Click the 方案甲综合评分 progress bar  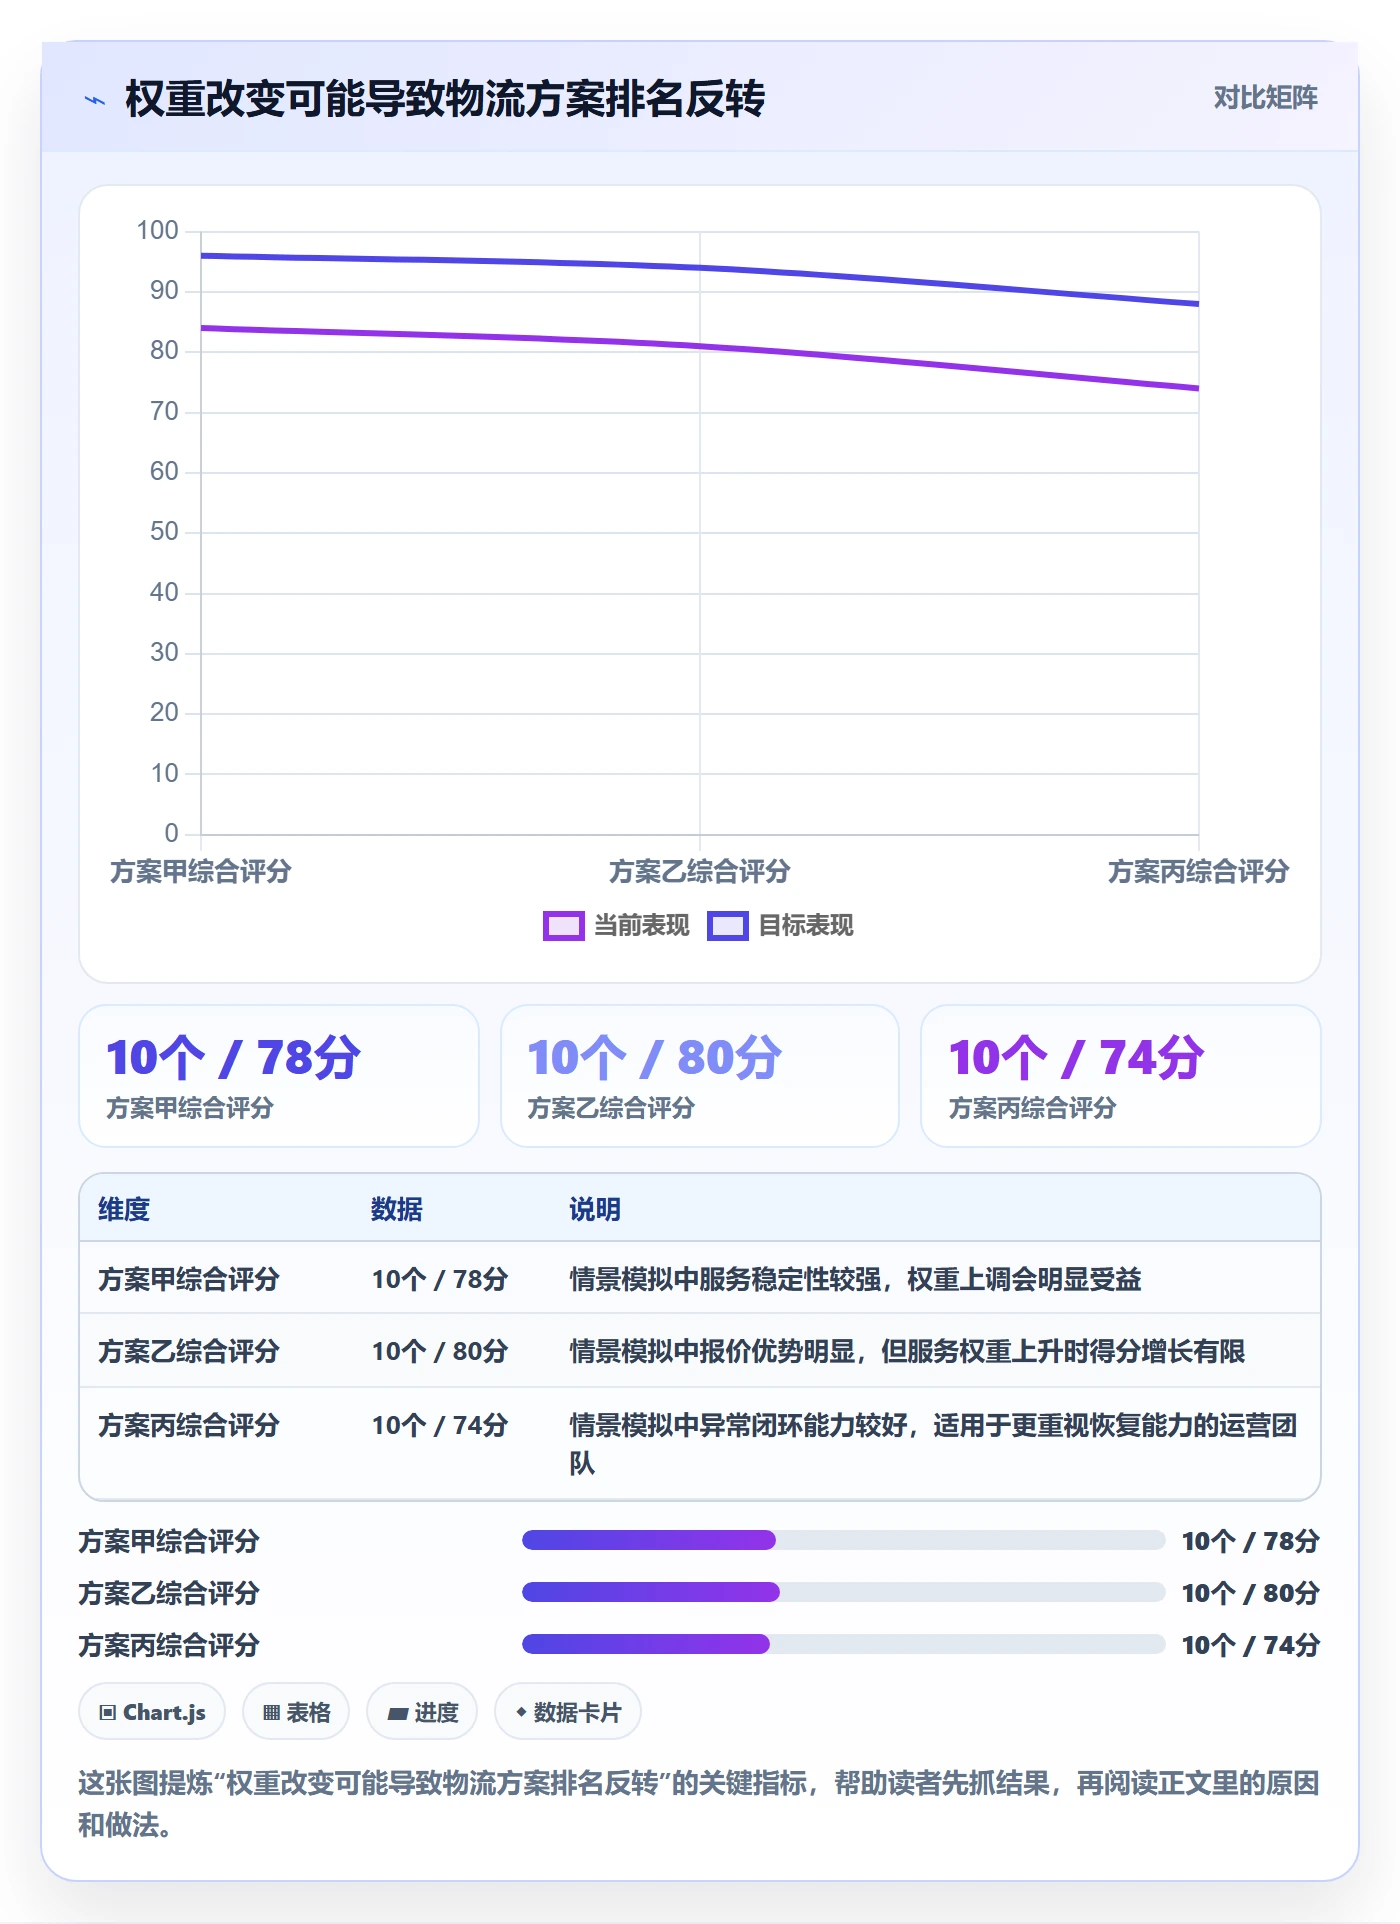843,1540
